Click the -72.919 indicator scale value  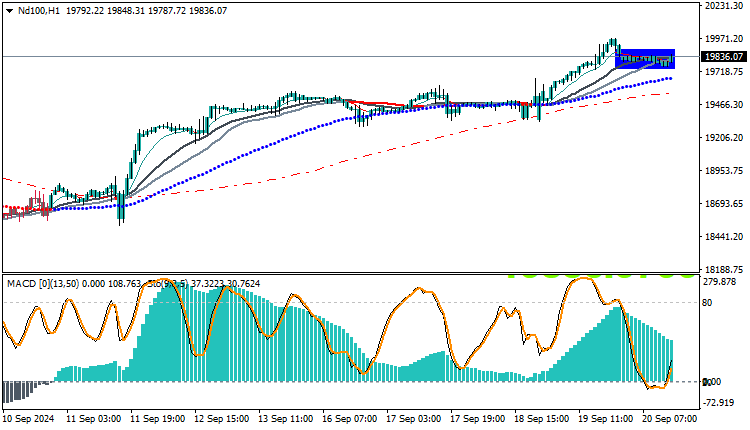click(719, 403)
